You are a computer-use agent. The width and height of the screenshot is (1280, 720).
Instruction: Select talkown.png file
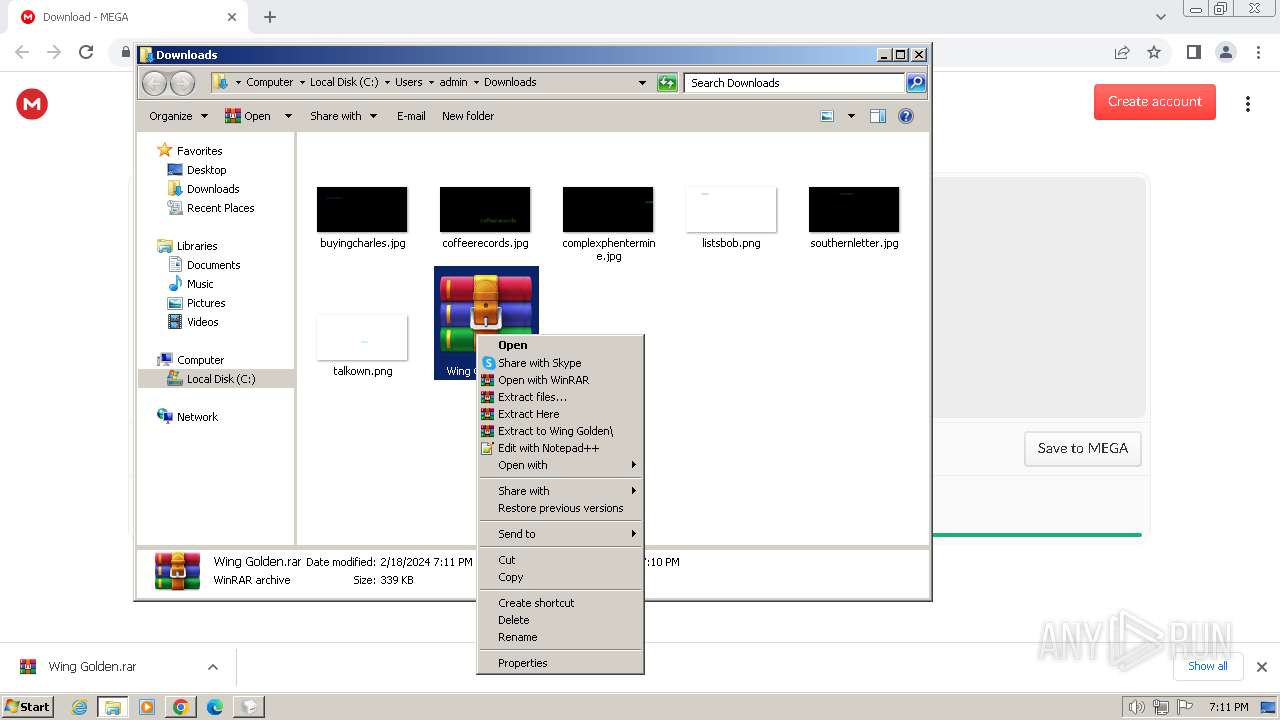362,346
